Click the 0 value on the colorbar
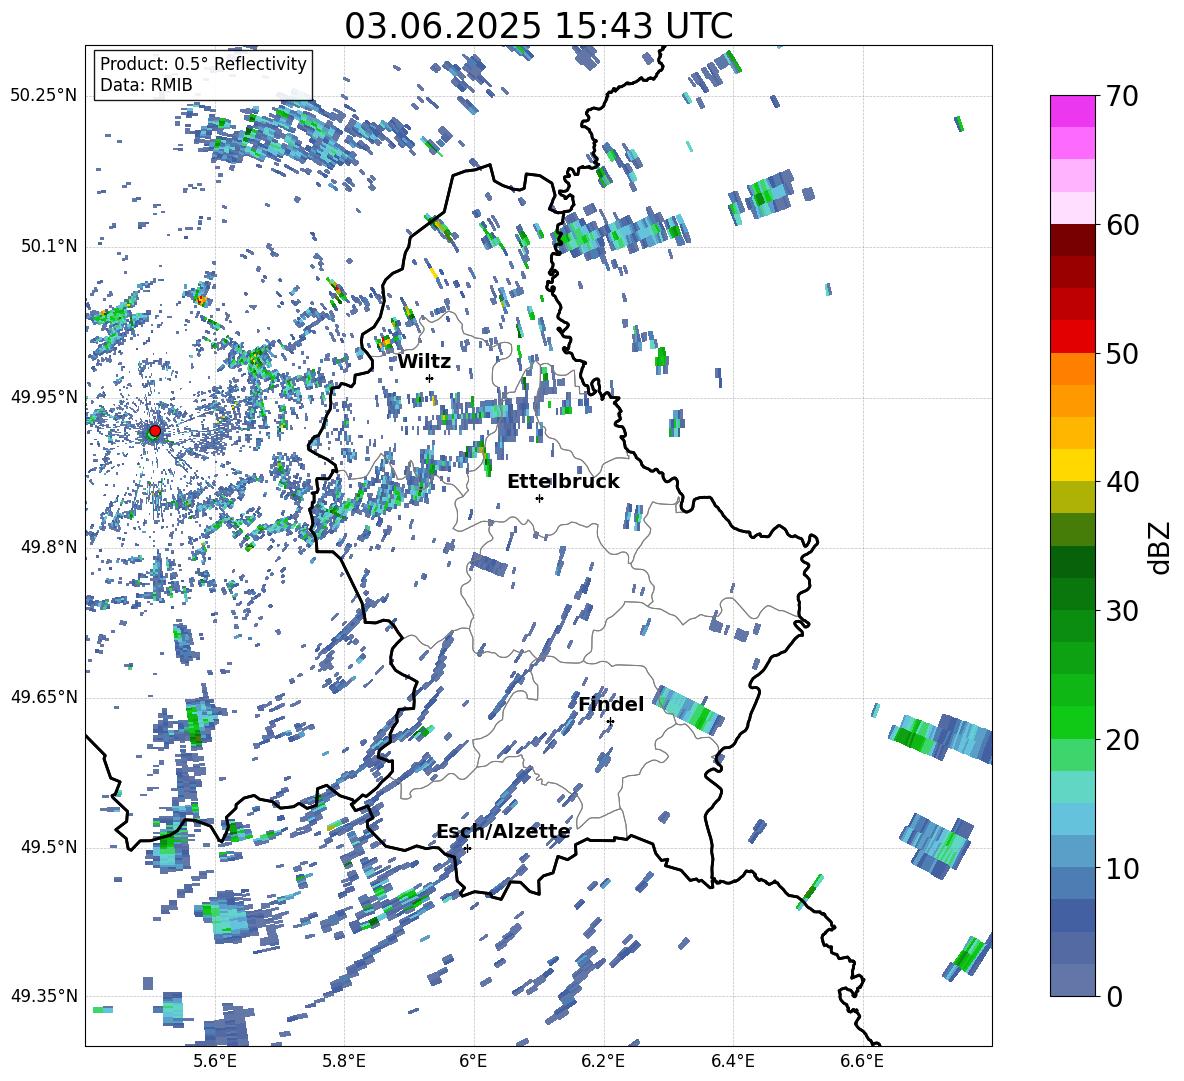 [1114, 996]
